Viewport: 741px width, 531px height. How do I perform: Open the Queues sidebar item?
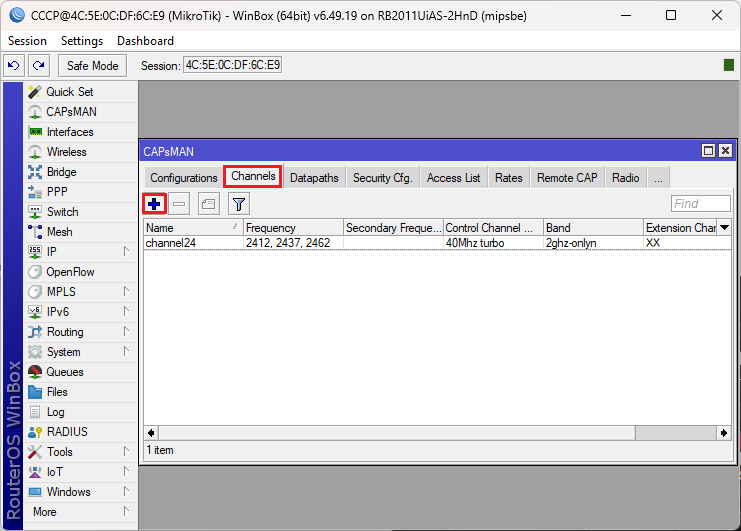(81, 372)
